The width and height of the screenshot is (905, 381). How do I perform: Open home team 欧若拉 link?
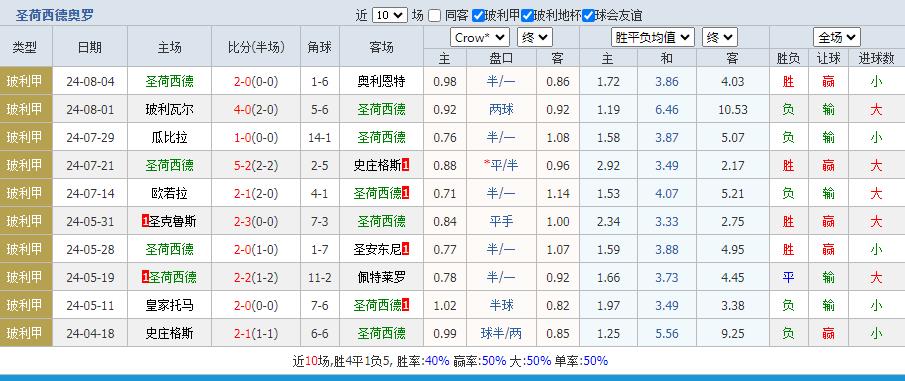169,193
